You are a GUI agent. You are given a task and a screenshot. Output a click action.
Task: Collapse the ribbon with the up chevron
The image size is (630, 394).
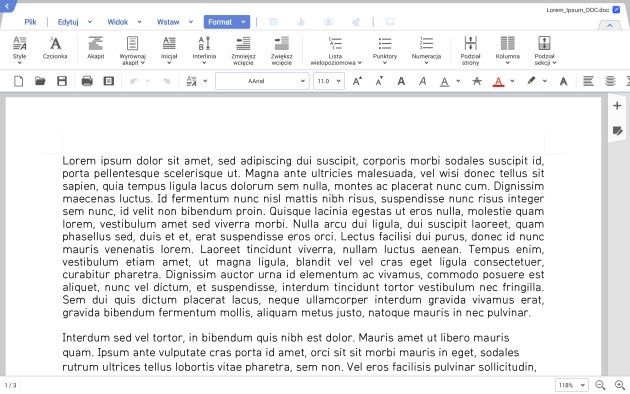[x=610, y=26]
